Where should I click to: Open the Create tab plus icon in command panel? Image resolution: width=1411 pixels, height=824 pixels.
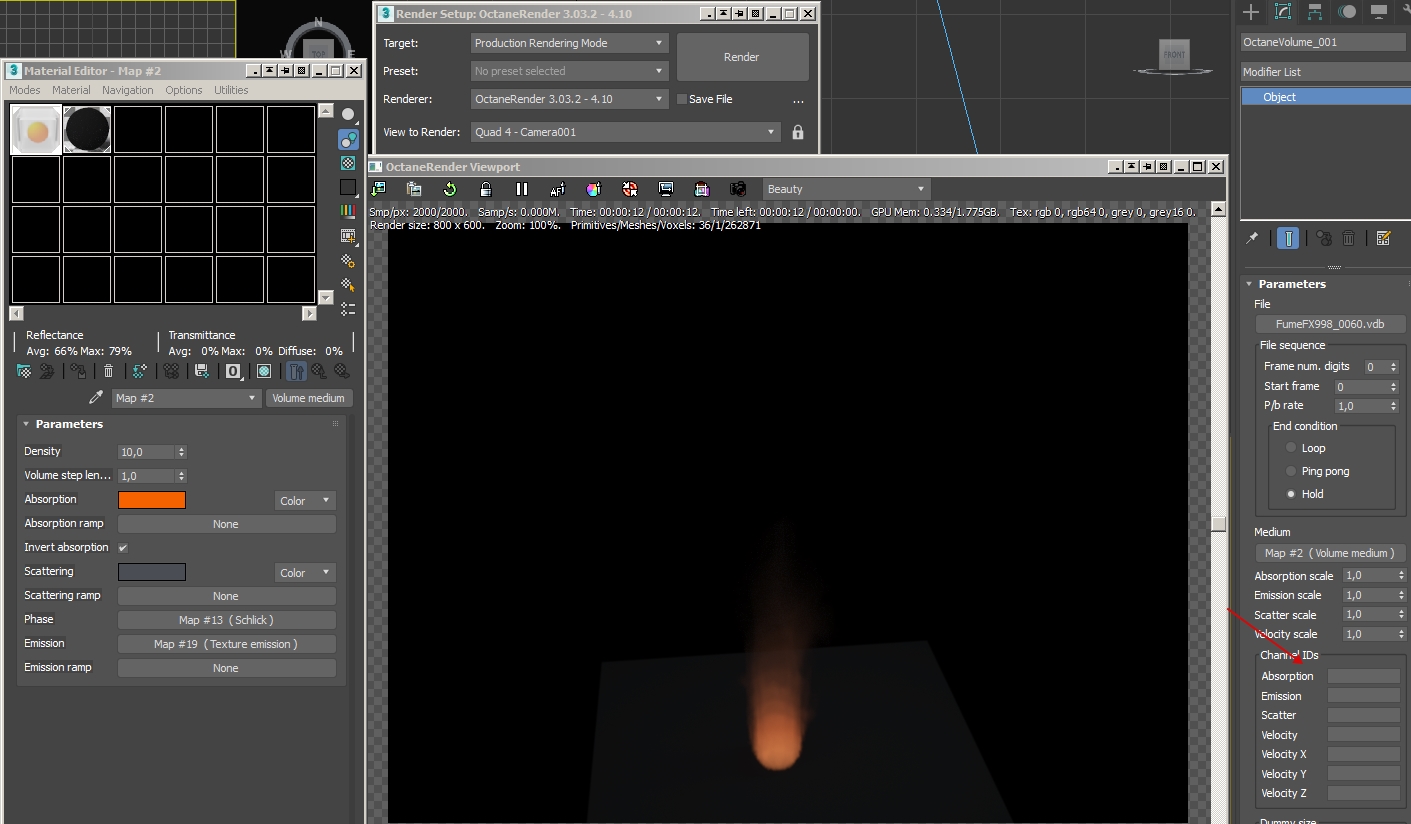[1251, 12]
